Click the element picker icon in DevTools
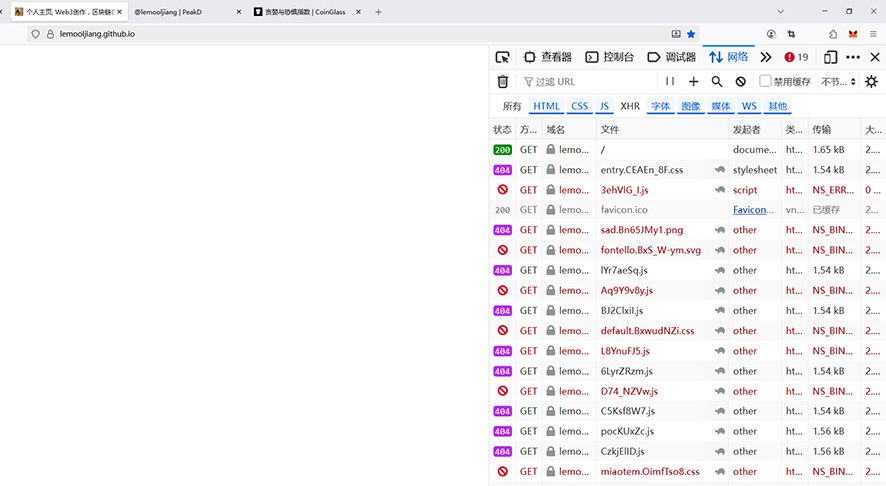 click(503, 57)
